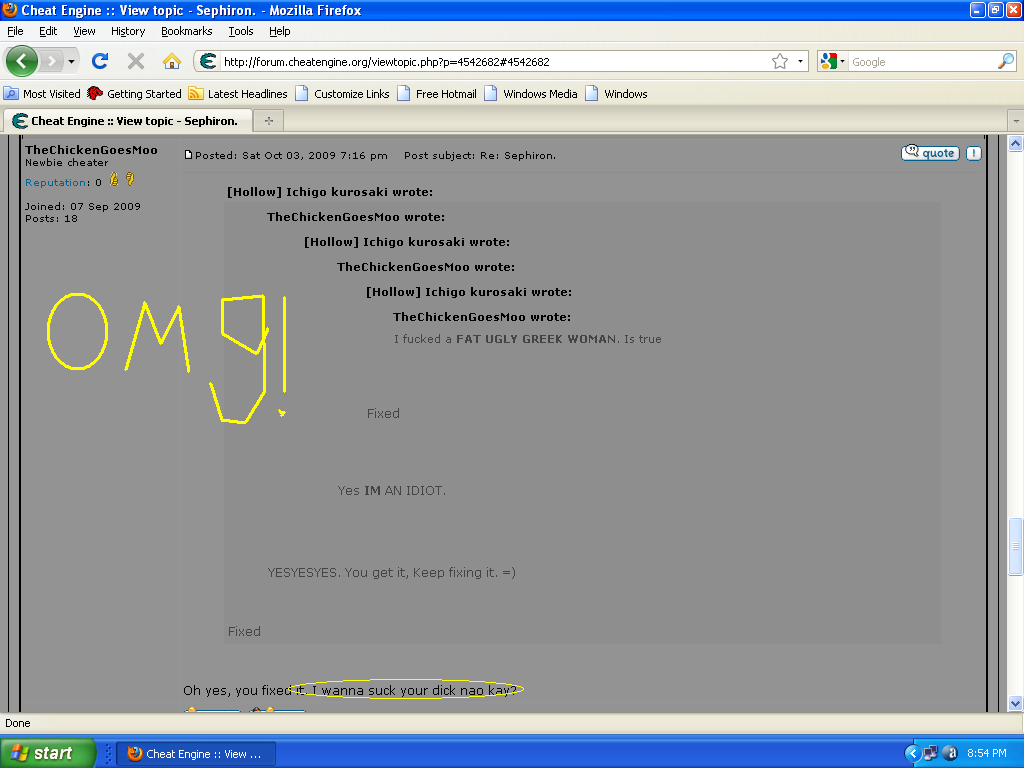
Task: Click the Firefox Home icon
Action: click(x=171, y=61)
